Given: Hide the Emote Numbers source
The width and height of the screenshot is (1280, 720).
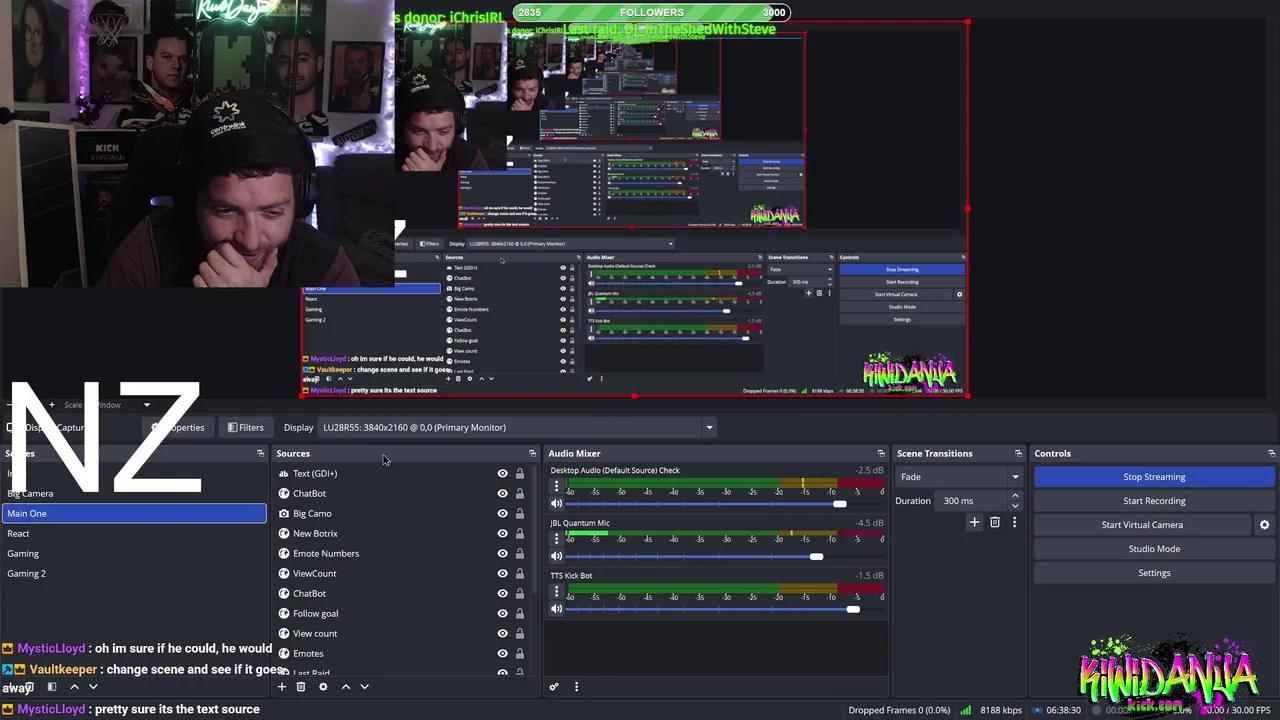Looking at the screenshot, I should [502, 554].
